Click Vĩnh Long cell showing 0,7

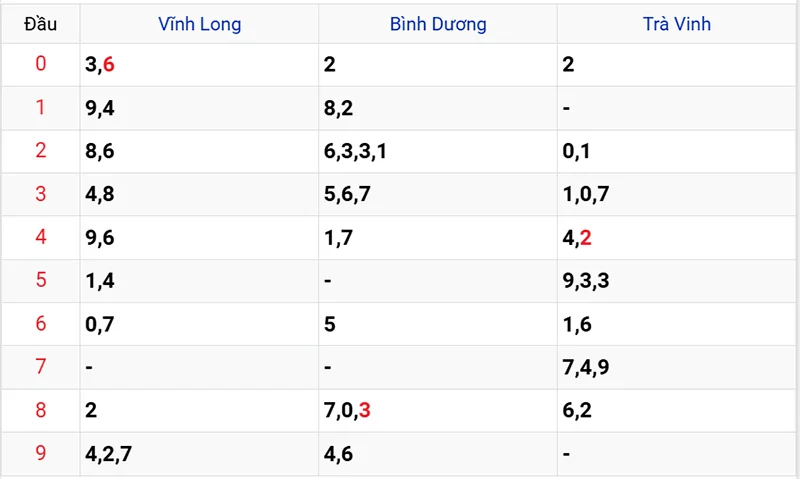click(x=101, y=323)
